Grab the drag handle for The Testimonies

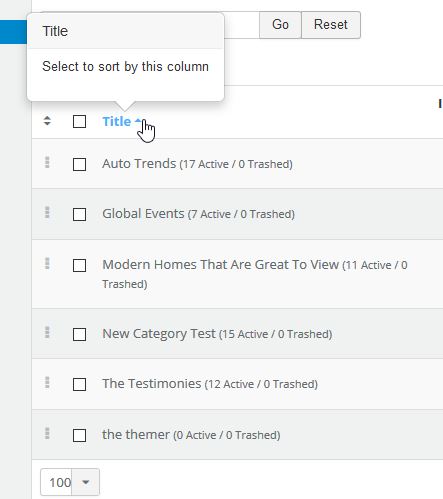tap(47, 382)
